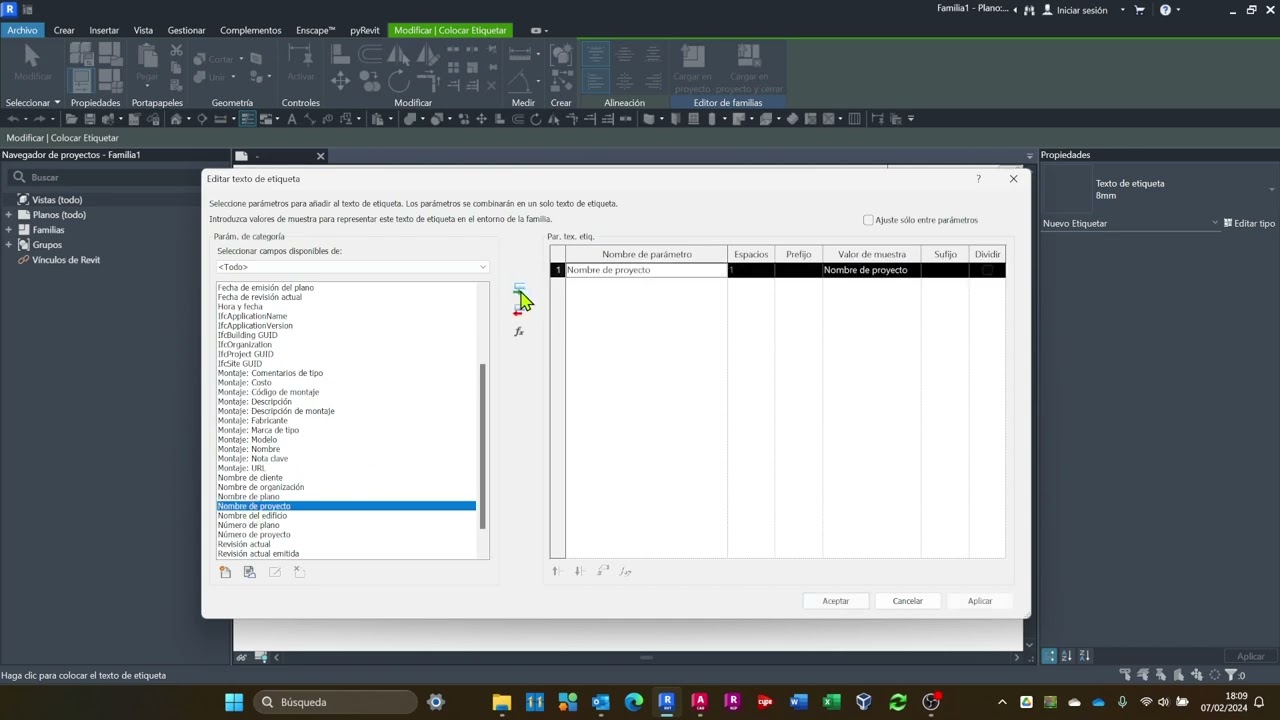The height and width of the screenshot is (720, 1280).
Task: Open Word from the taskbar
Action: coord(798,702)
